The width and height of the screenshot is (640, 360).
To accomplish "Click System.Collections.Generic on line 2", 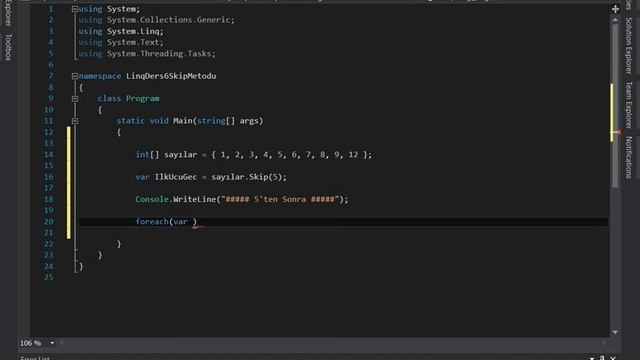I will 169,20.
